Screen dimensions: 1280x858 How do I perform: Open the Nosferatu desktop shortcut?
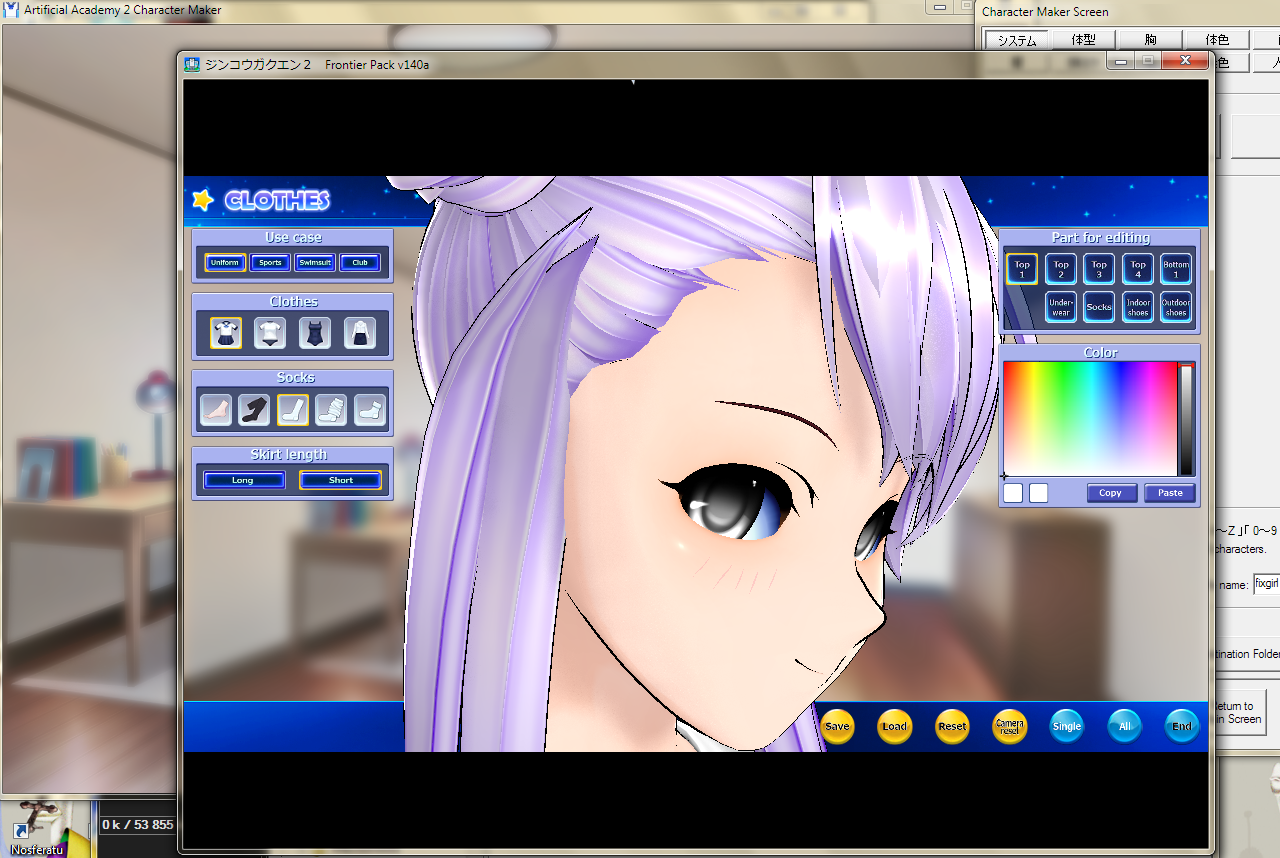click(36, 828)
